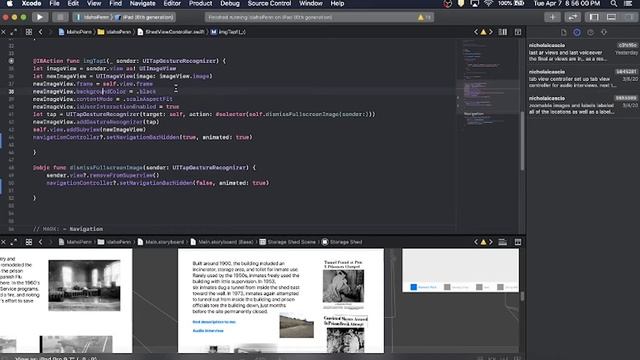Click the tunnel newspaper clipping image
Image resolution: width=640 pixels, height=360 pixels.
[343, 286]
